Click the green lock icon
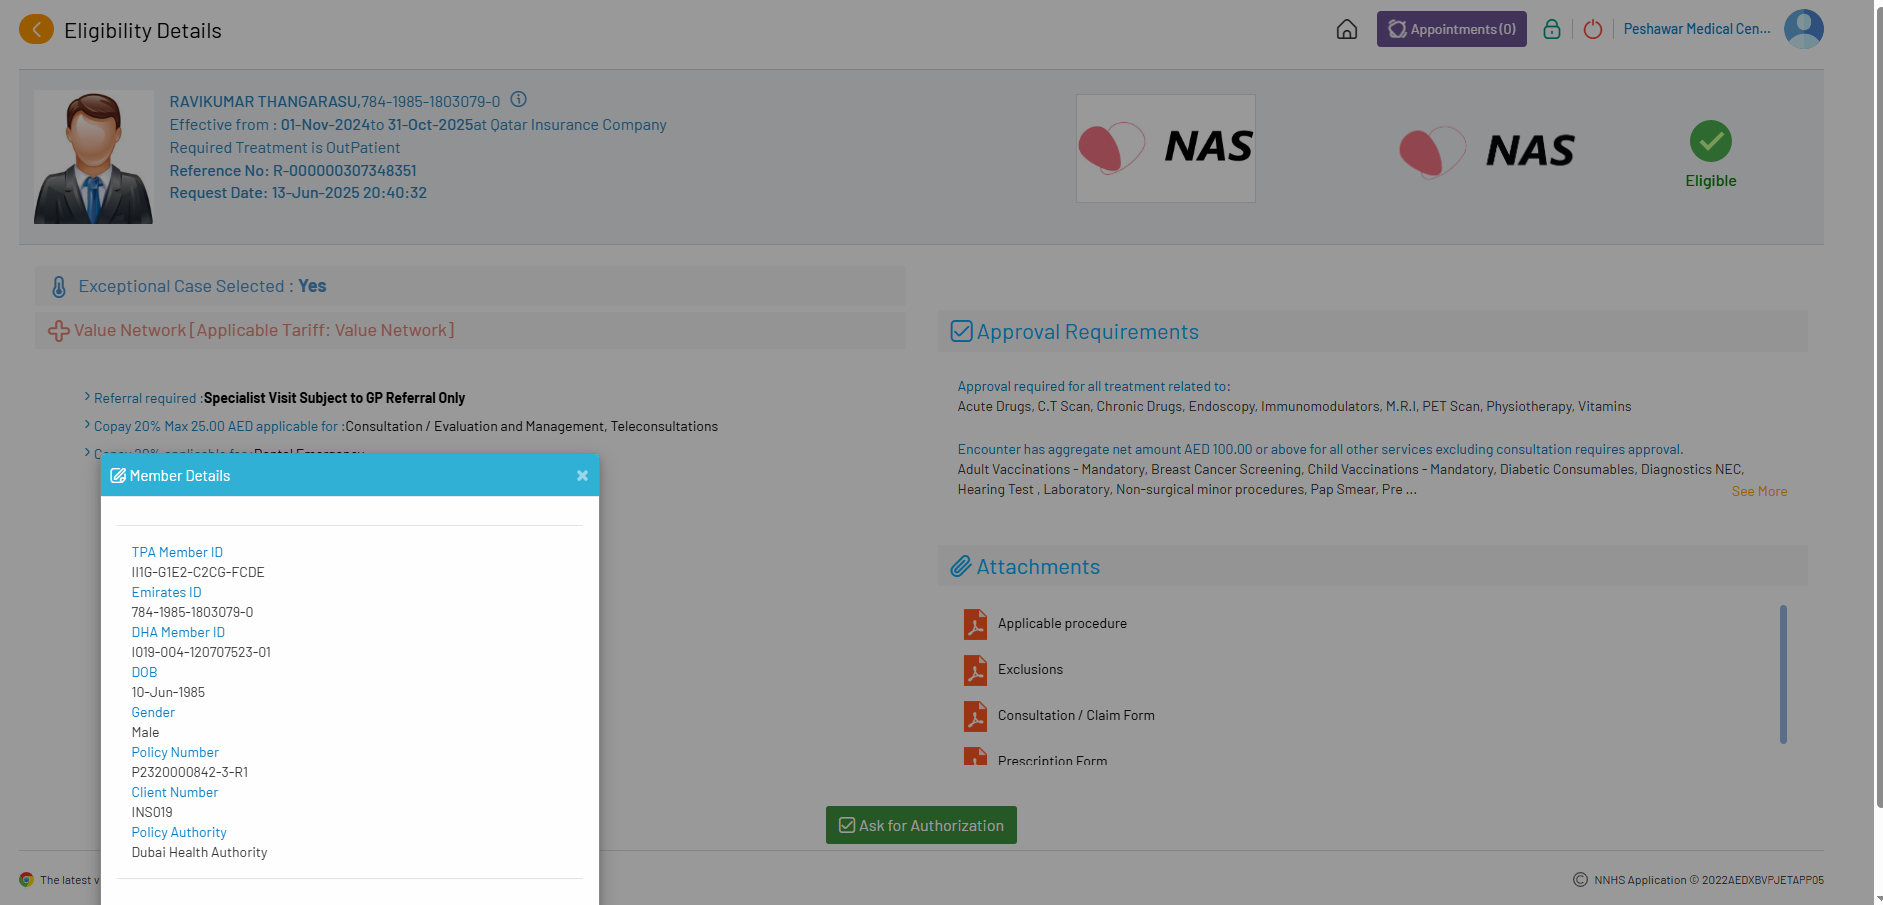 1551,30
